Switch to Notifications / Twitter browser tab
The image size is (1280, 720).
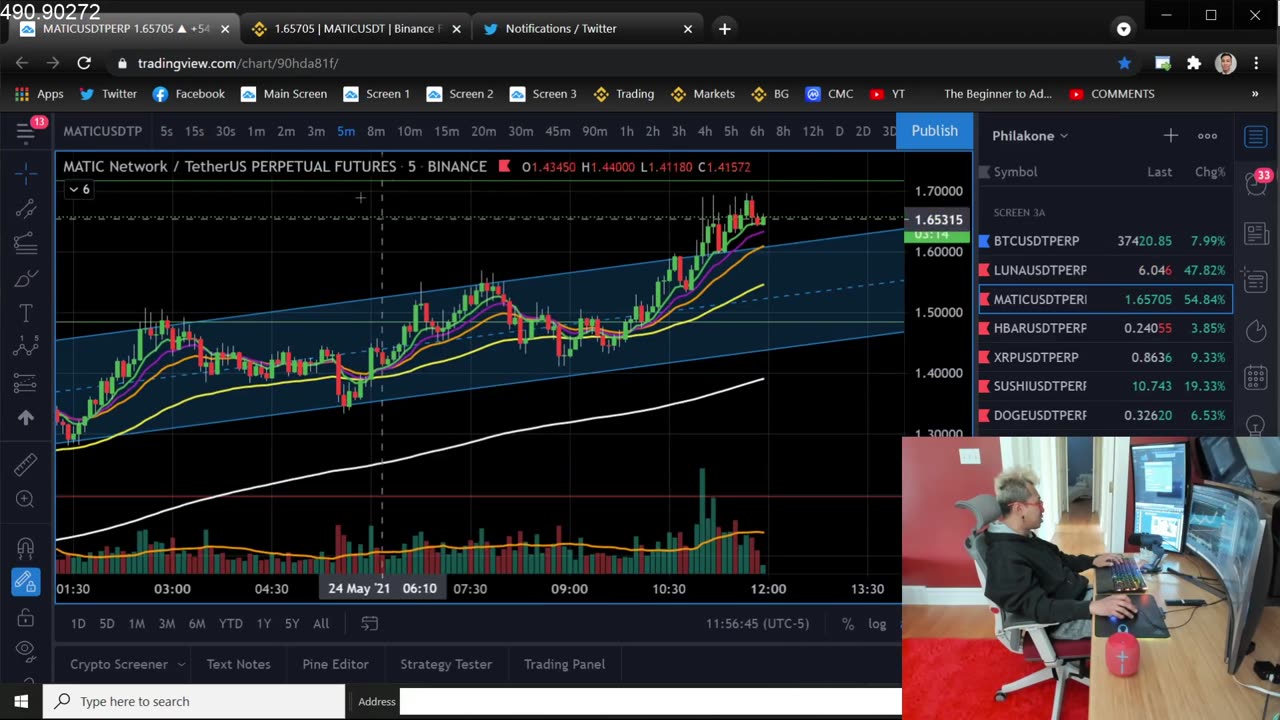pos(587,29)
